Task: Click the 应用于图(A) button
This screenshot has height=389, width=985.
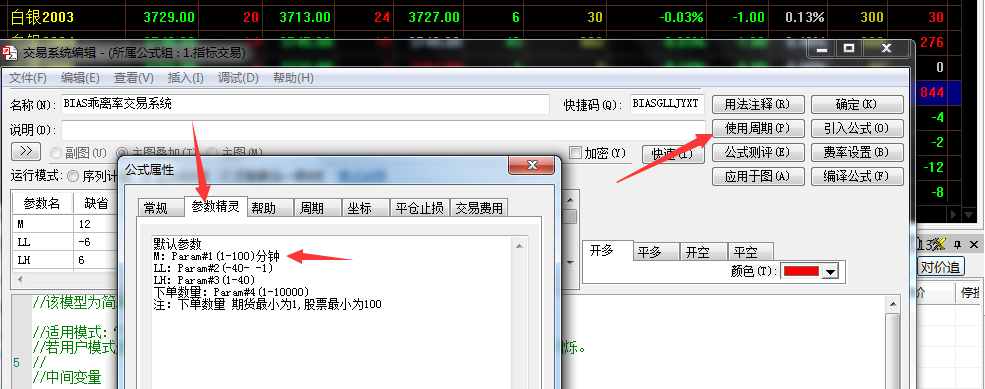Action: click(758, 176)
